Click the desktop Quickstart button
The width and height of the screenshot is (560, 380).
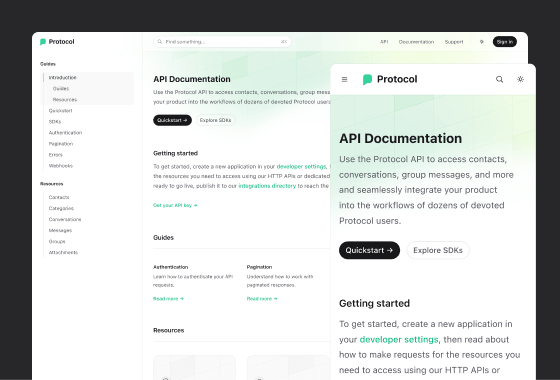(x=172, y=120)
